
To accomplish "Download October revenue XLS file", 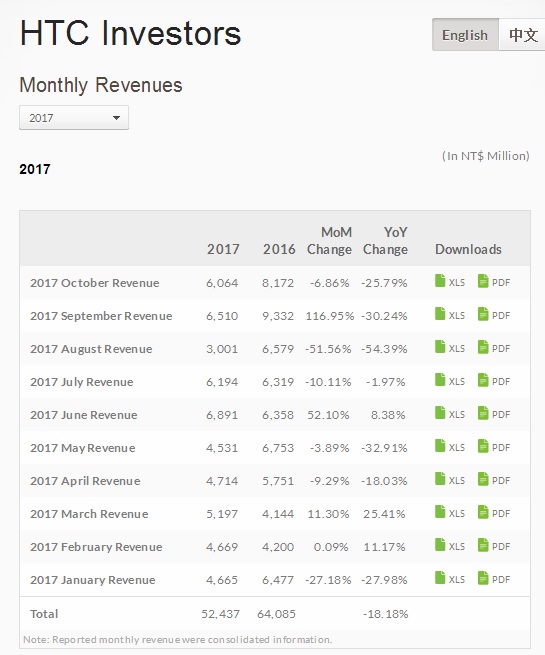I will click(450, 282).
